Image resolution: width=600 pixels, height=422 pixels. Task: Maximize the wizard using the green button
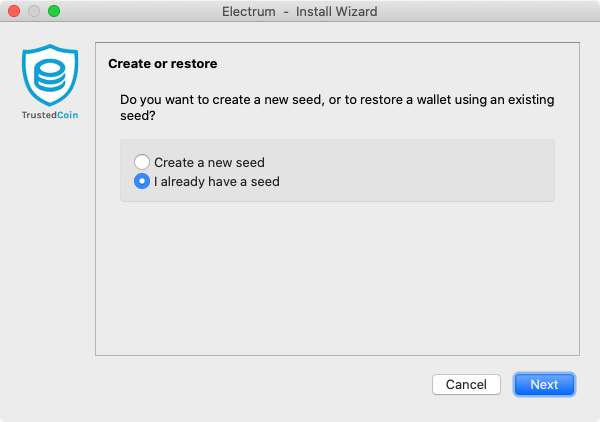coord(54,11)
